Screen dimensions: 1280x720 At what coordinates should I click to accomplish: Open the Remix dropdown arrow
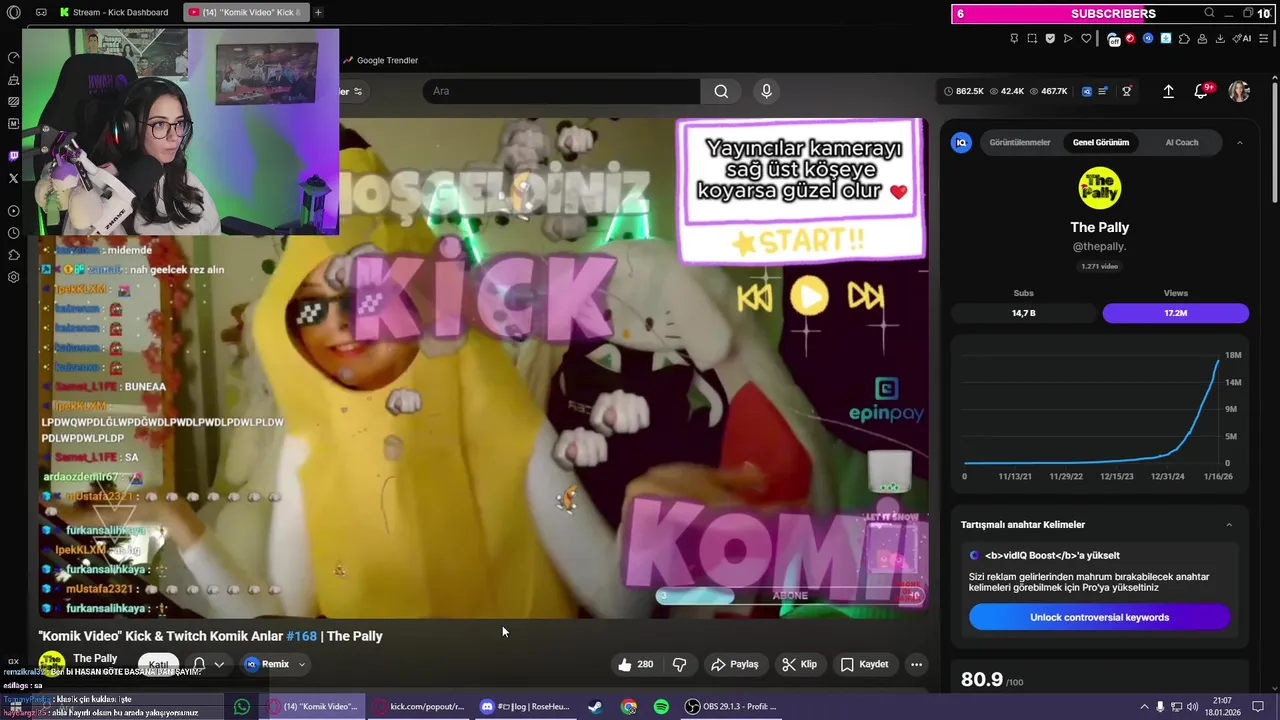click(301, 664)
